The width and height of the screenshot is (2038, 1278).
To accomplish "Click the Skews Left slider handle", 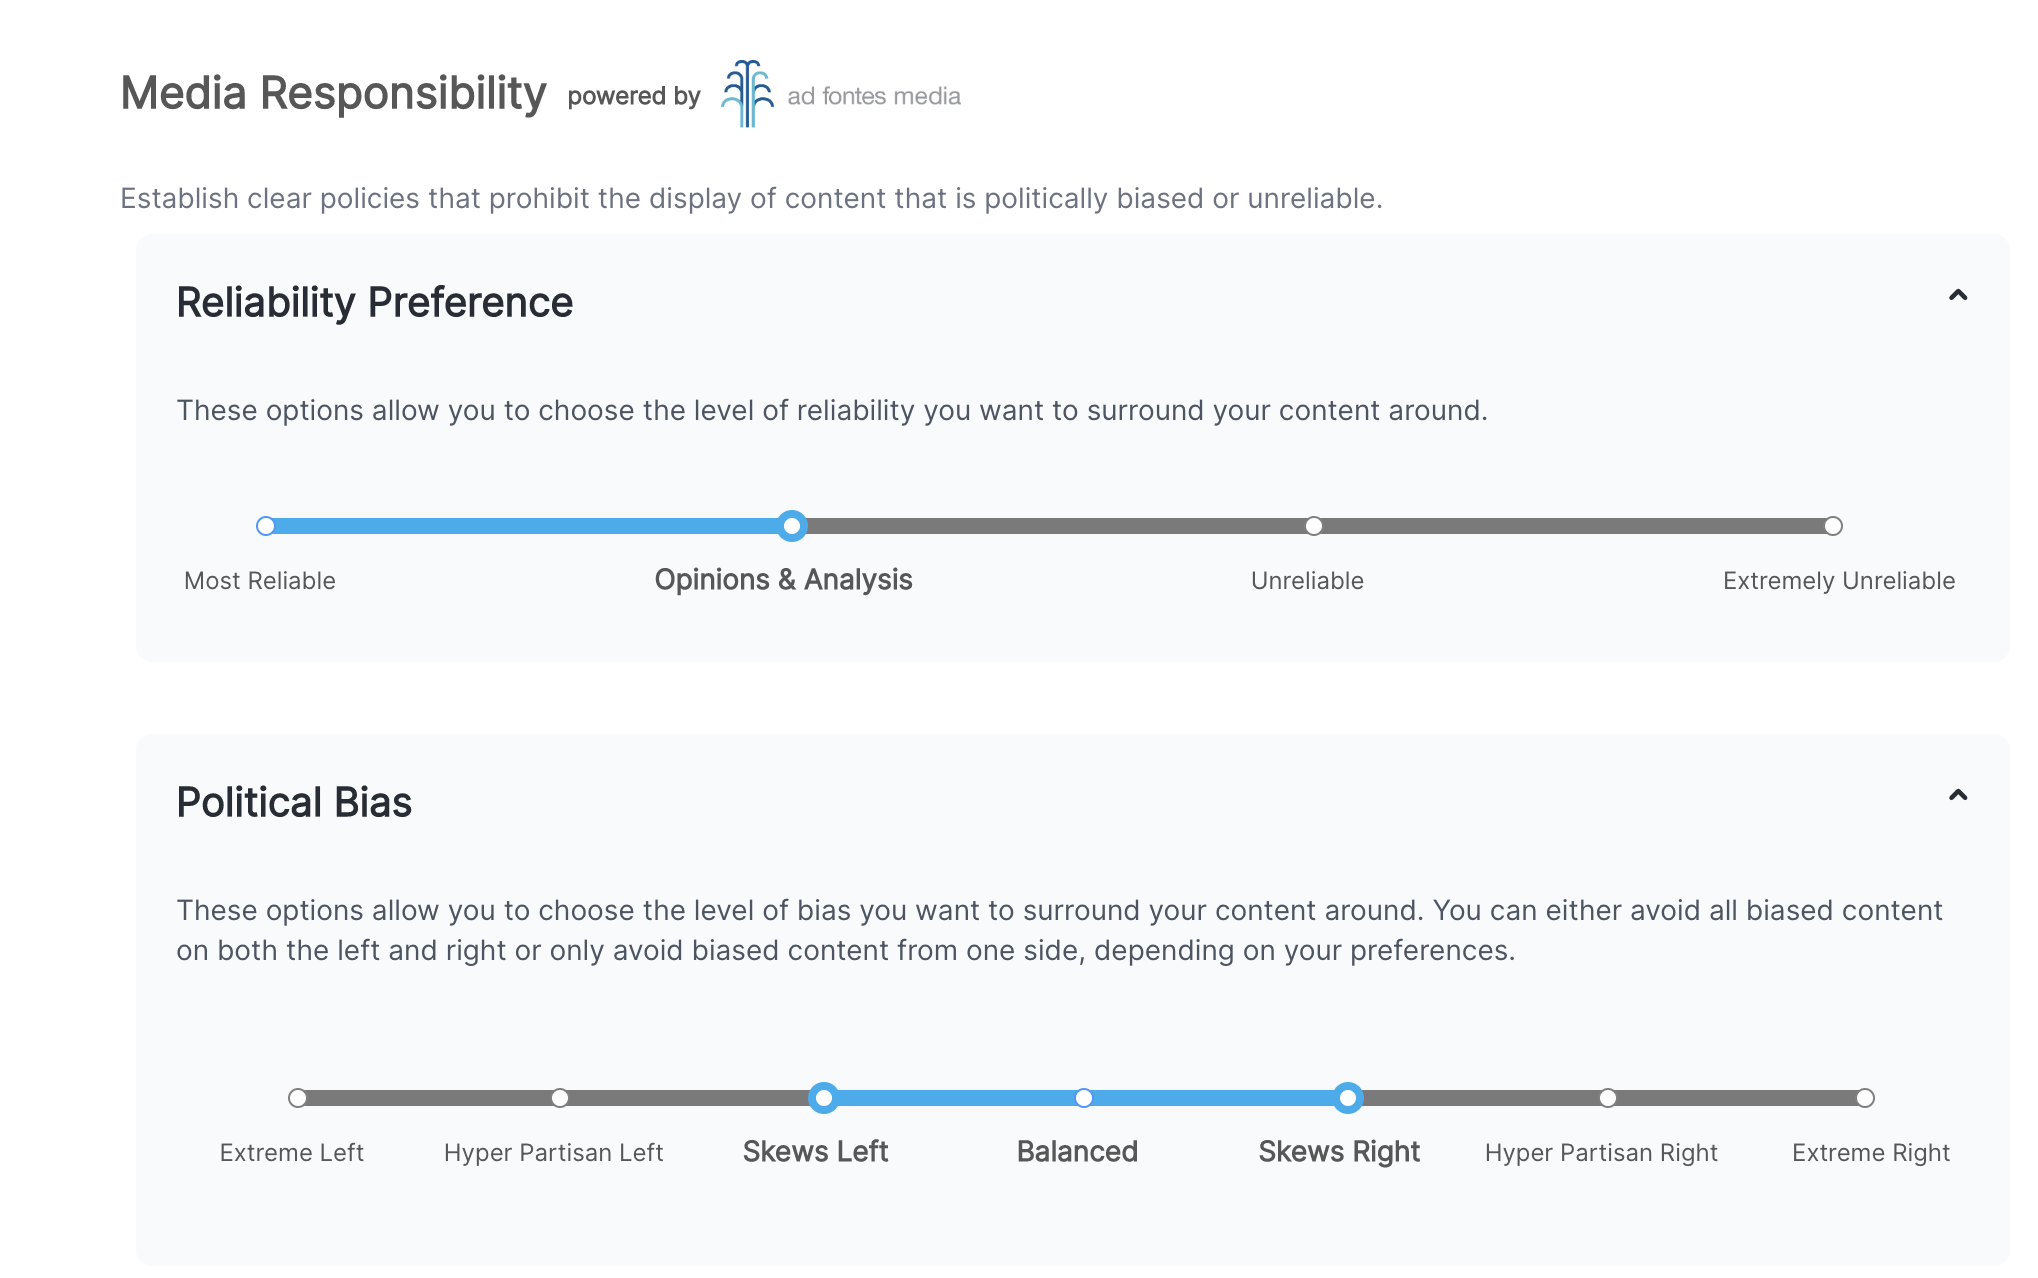I will (x=823, y=1098).
